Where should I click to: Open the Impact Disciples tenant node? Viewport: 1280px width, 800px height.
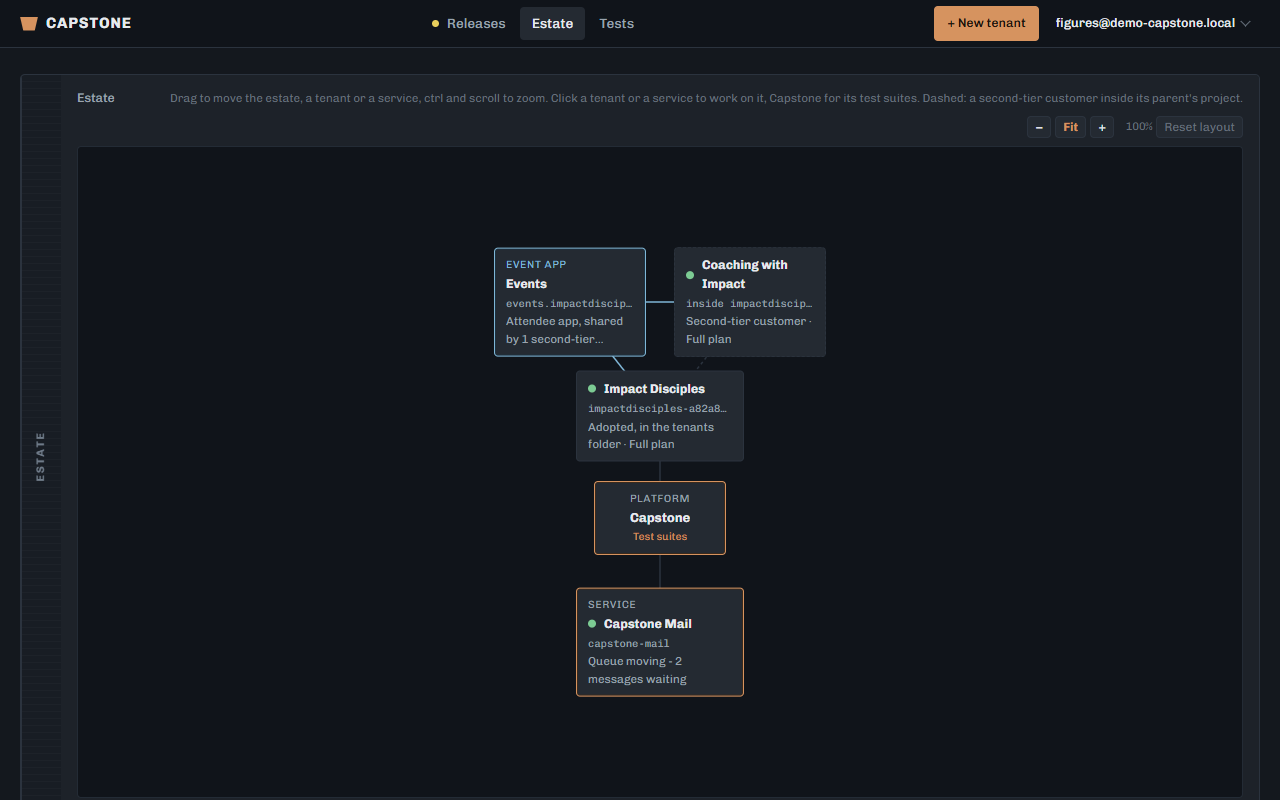[x=660, y=416]
